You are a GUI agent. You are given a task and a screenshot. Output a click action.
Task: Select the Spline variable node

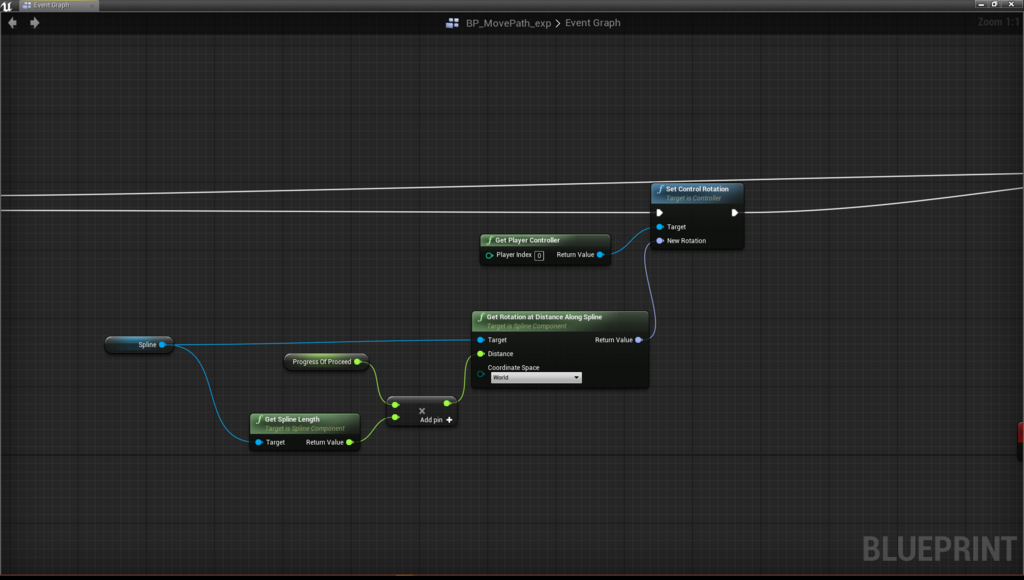(x=139, y=344)
